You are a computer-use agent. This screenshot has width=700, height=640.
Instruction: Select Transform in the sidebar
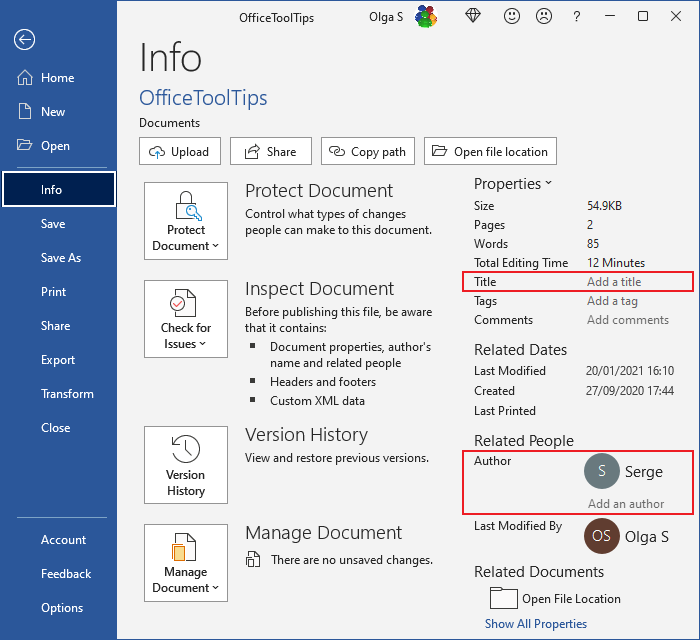click(x=67, y=394)
